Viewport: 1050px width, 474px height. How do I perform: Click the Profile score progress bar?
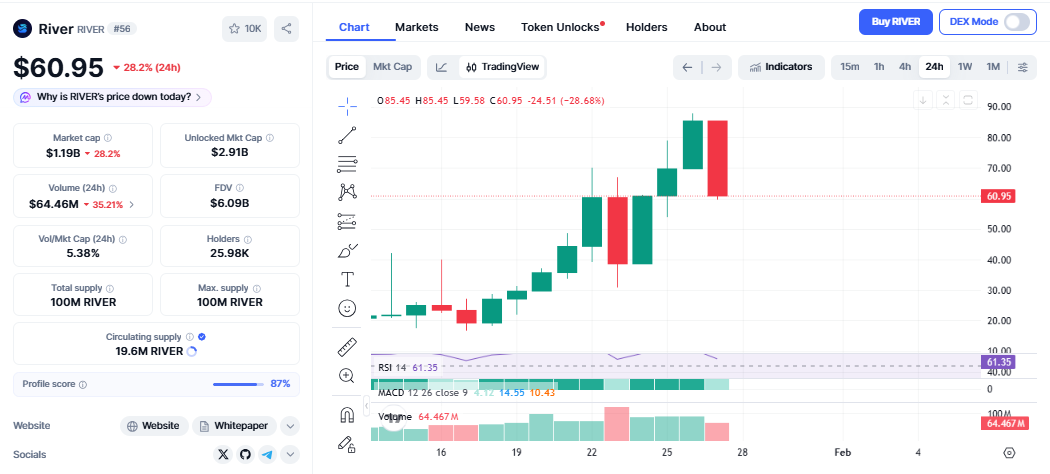238,384
